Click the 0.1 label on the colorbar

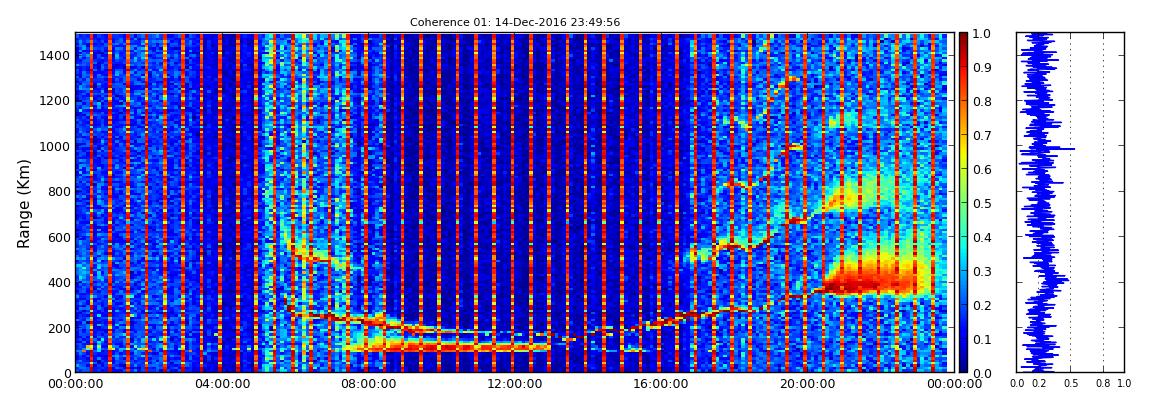(984, 340)
